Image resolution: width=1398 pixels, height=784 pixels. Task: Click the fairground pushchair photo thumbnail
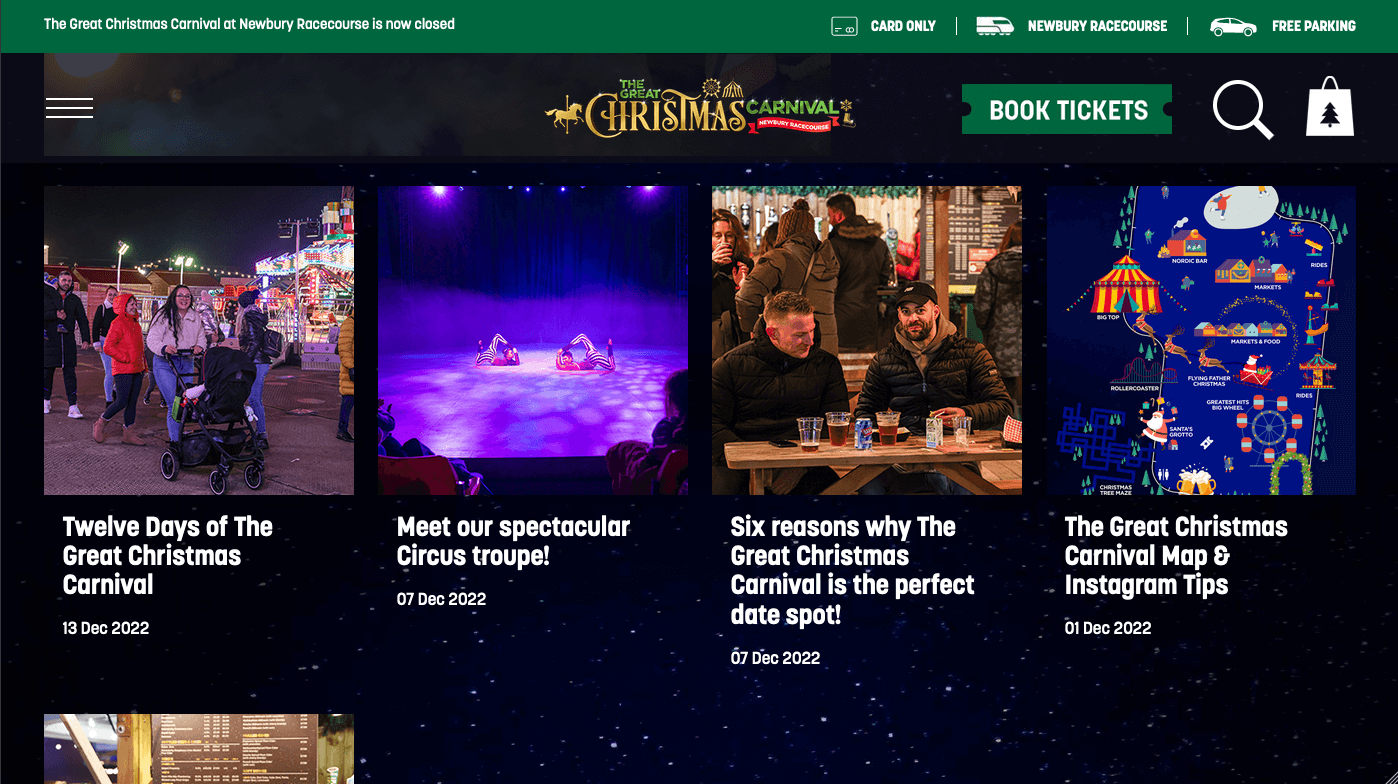tap(199, 340)
